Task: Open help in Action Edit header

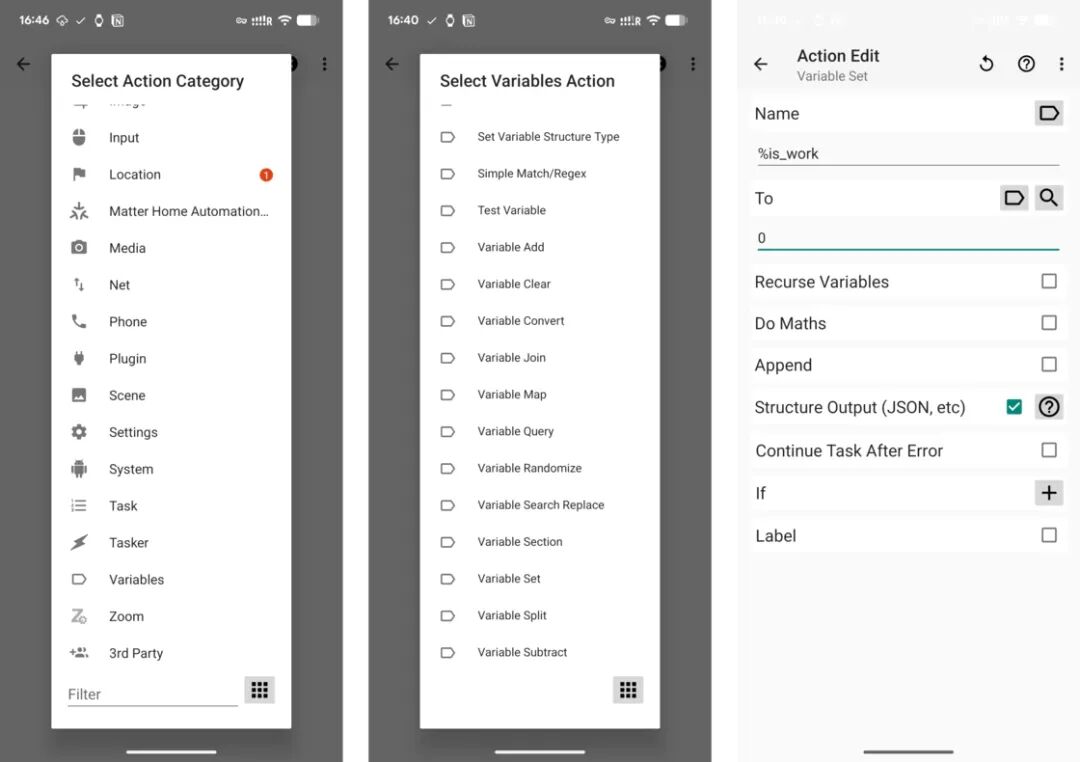Action: [1026, 64]
